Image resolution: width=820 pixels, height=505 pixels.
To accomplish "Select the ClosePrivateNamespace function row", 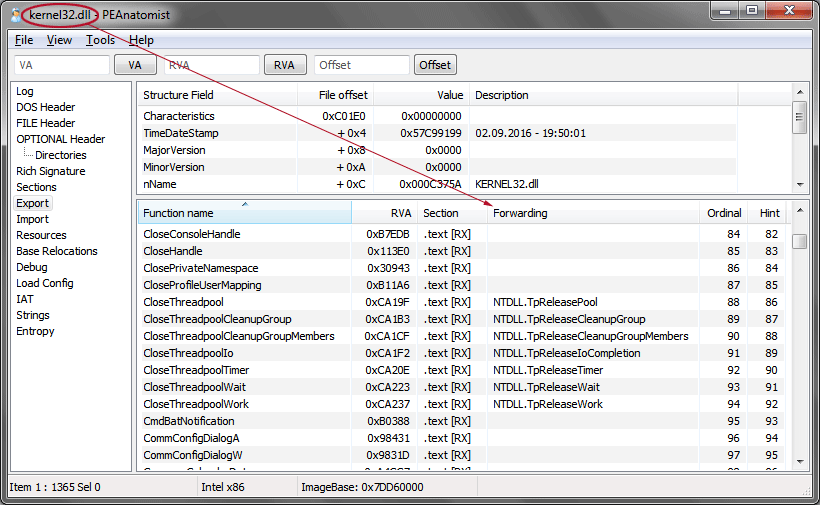I will [461, 268].
